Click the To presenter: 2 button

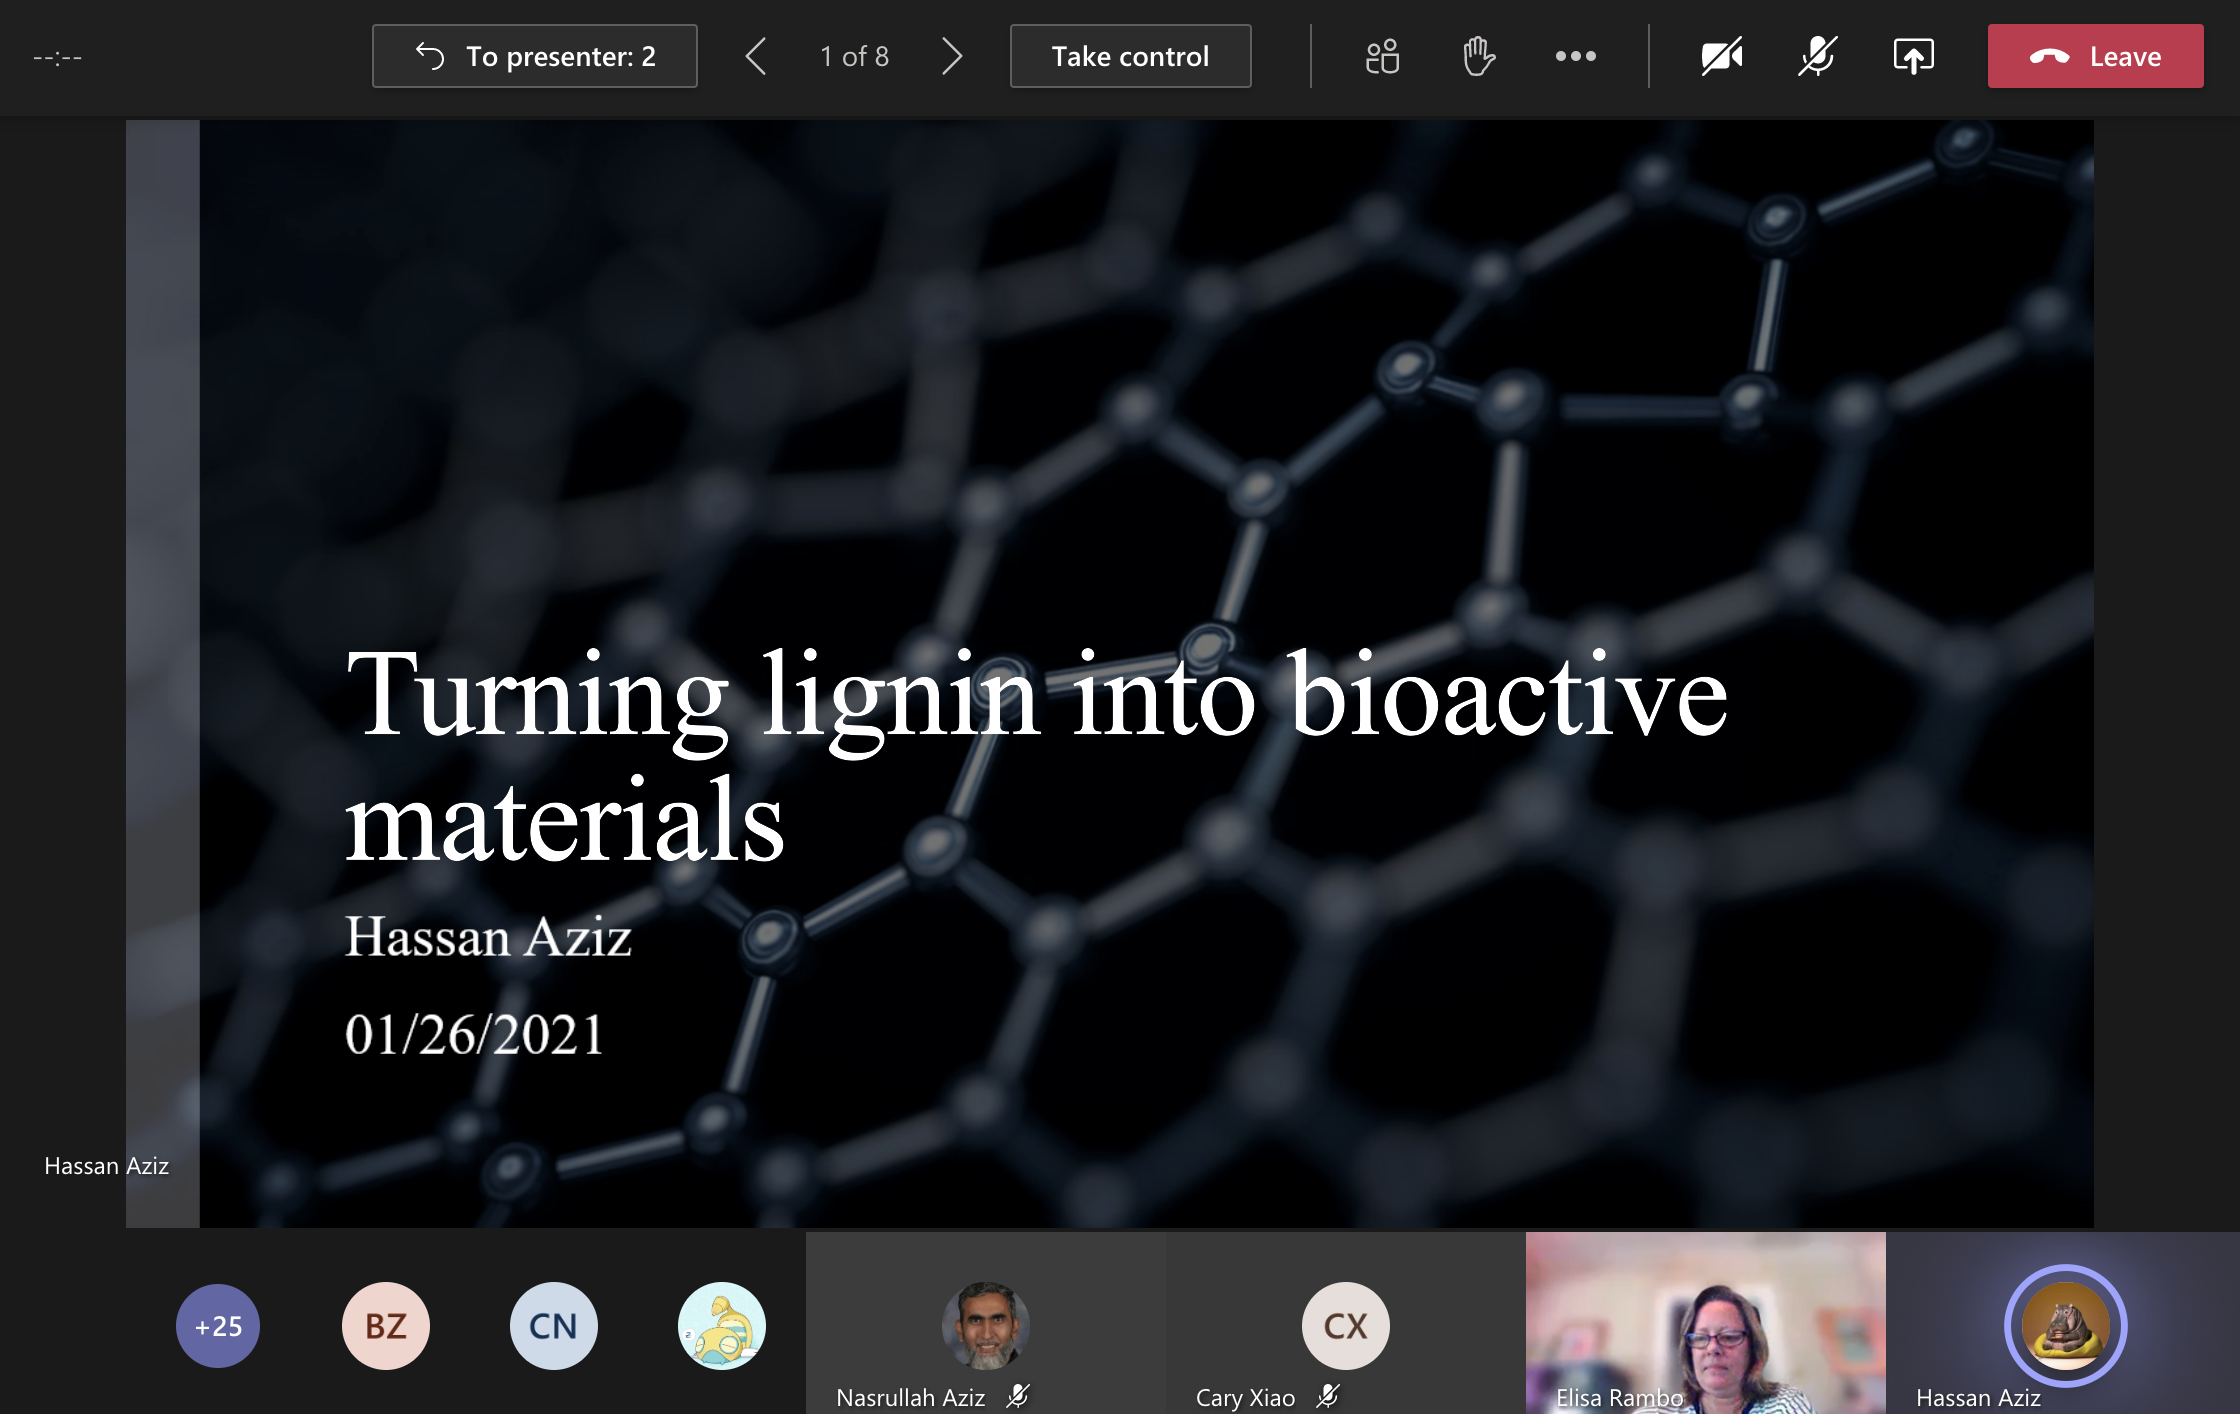[x=535, y=57]
